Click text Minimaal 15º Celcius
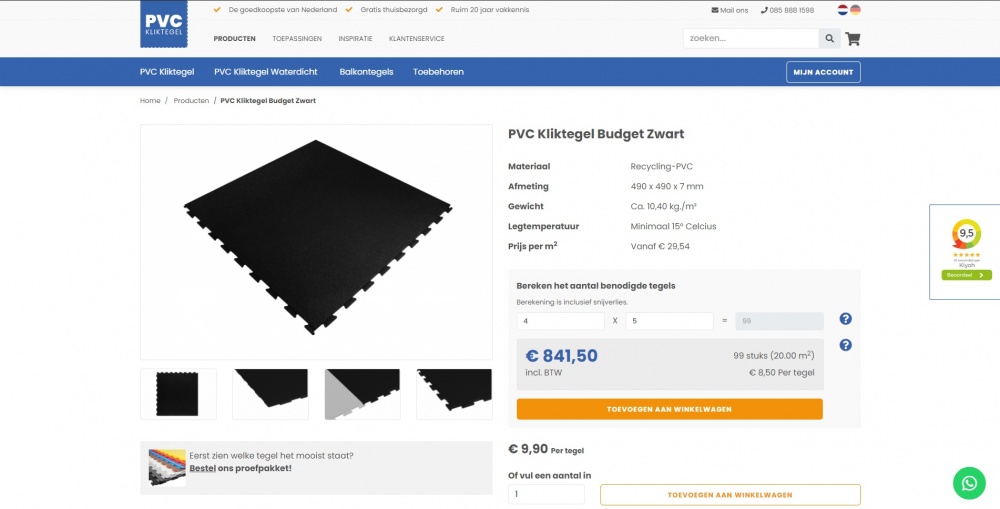1000x509 pixels. 673,226
